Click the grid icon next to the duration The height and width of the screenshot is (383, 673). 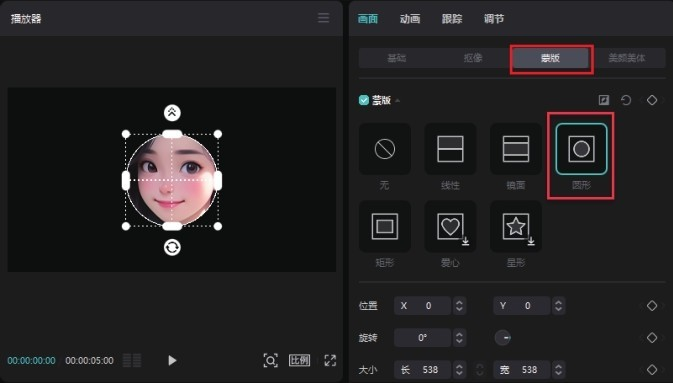pyautogui.click(x=132, y=360)
